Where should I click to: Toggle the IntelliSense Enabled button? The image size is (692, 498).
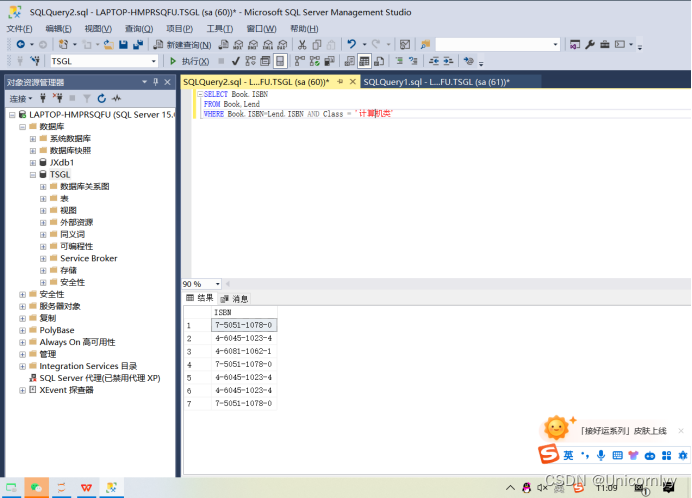tap(280, 61)
